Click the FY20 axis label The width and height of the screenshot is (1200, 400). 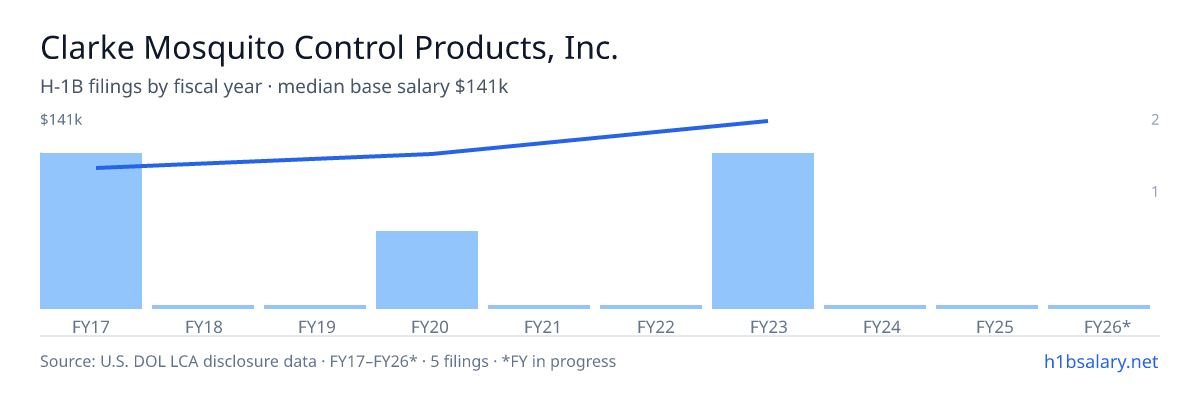pyautogui.click(x=427, y=327)
